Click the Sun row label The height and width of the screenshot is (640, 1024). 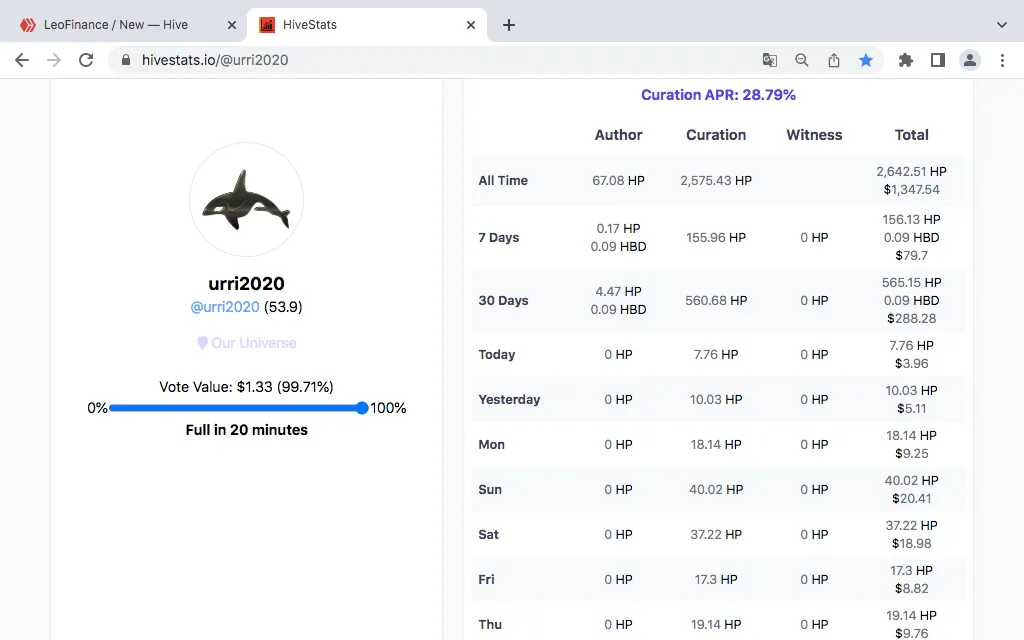490,489
